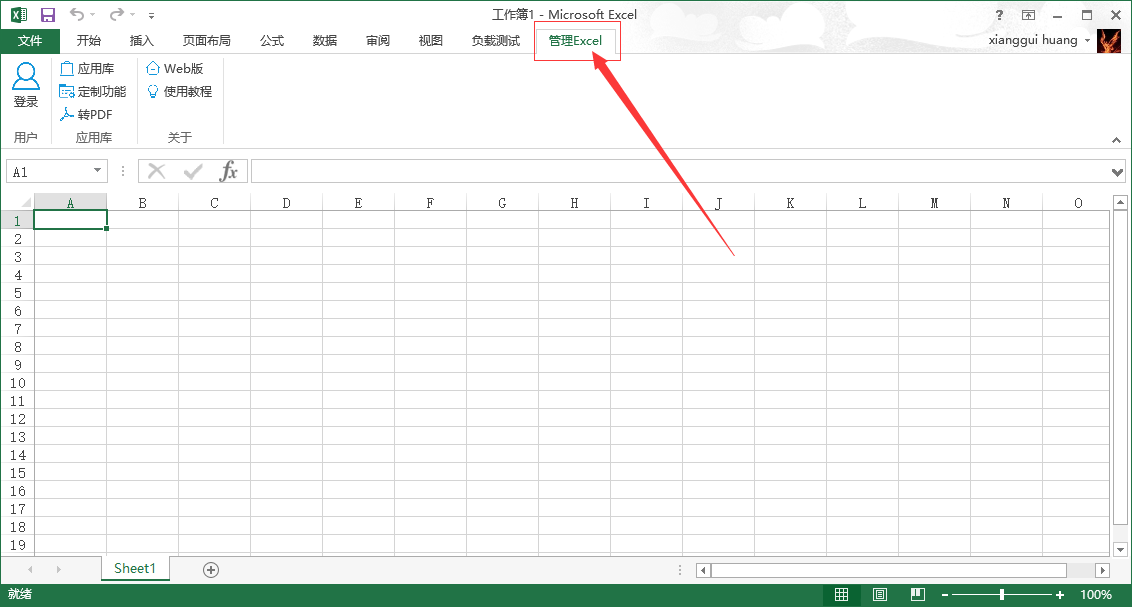The height and width of the screenshot is (607, 1132).
Task: Select column D header
Action: 287,203
